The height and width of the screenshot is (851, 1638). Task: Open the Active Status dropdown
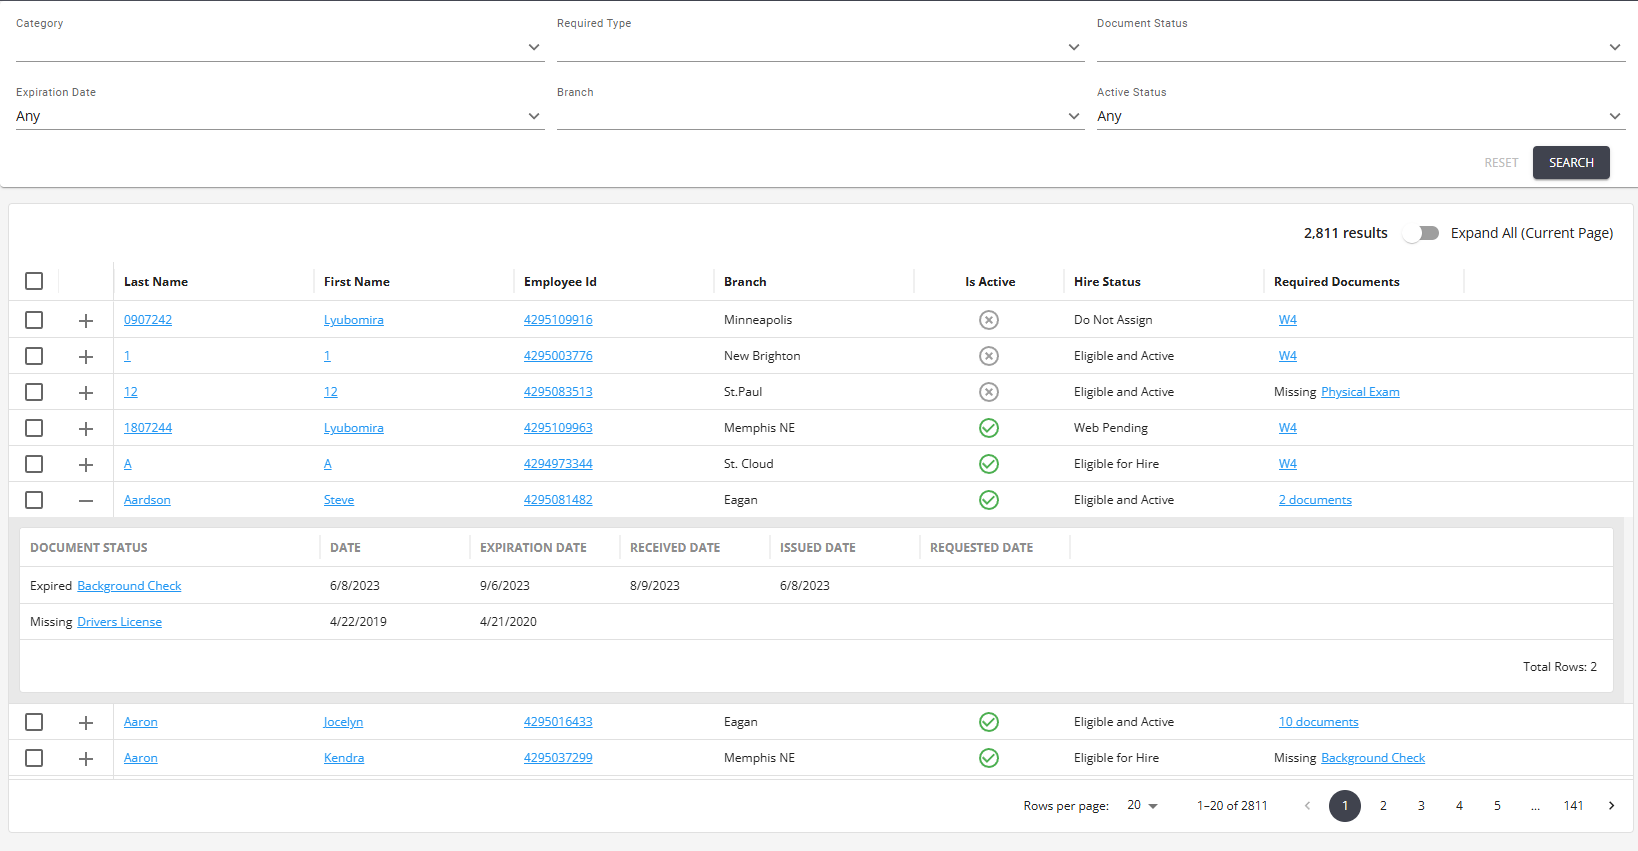click(x=1360, y=116)
